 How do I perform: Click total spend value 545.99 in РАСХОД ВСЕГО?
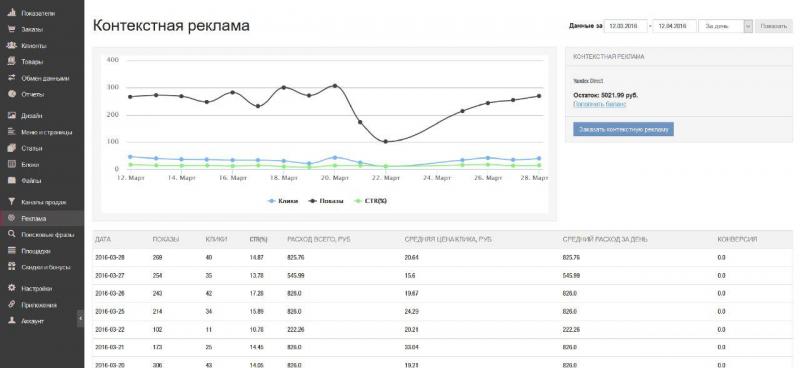pyautogui.click(x=296, y=276)
